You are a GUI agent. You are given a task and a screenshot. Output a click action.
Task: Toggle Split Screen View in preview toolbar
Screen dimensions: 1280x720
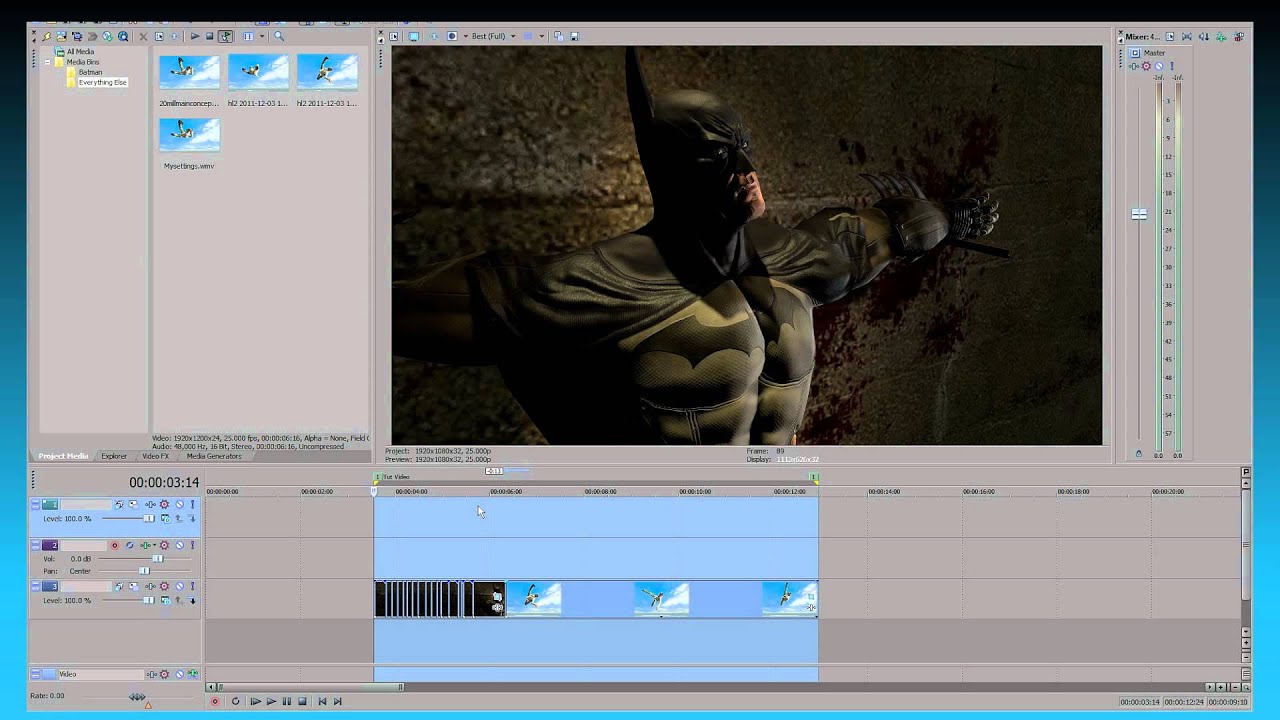click(452, 36)
